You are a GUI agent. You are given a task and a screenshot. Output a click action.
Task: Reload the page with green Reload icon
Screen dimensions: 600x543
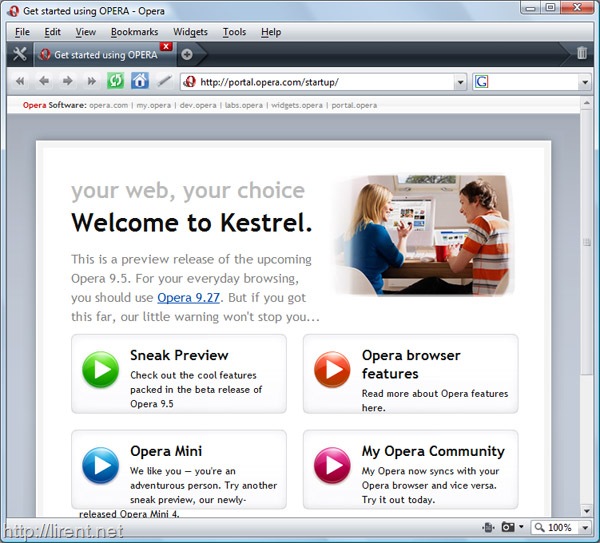[116, 81]
